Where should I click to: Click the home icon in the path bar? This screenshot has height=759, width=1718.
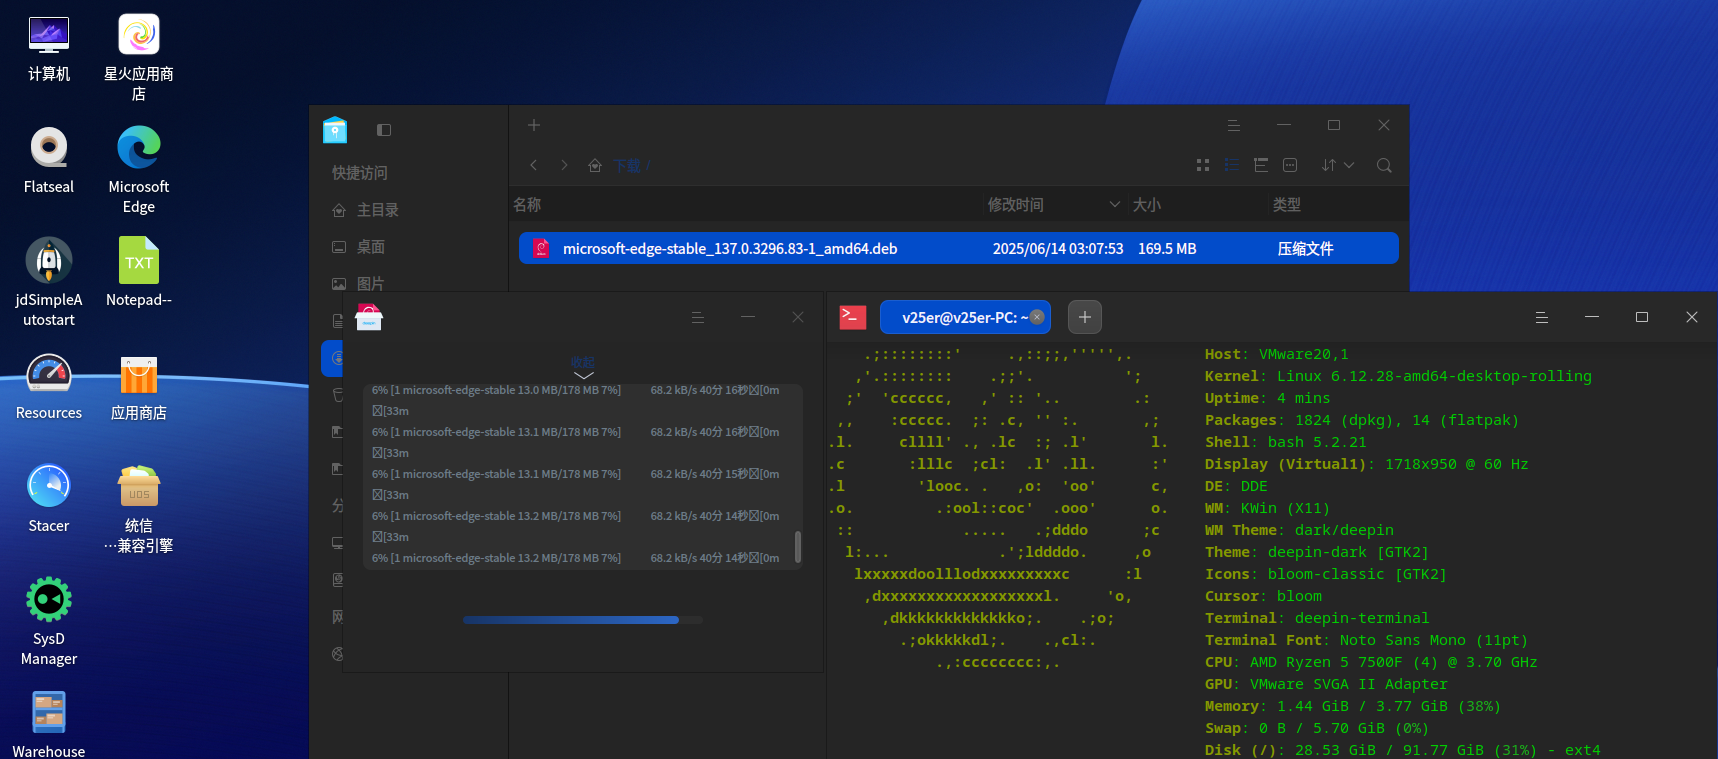595,165
